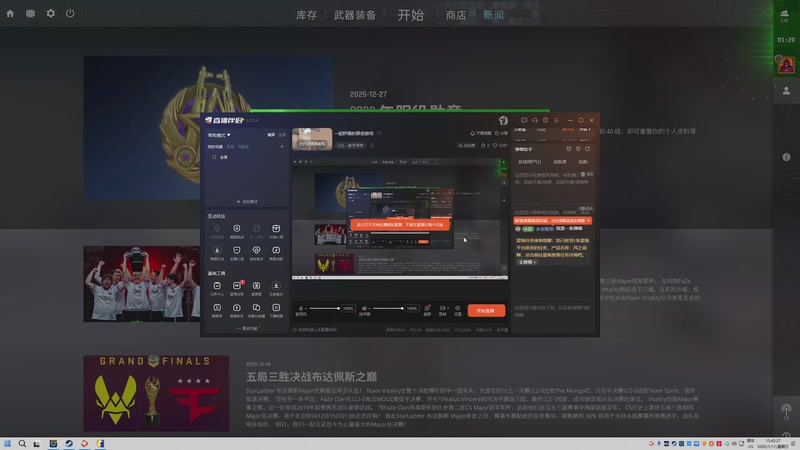Open Windows taskbar search
800x450 pixels.
click(x=22, y=443)
